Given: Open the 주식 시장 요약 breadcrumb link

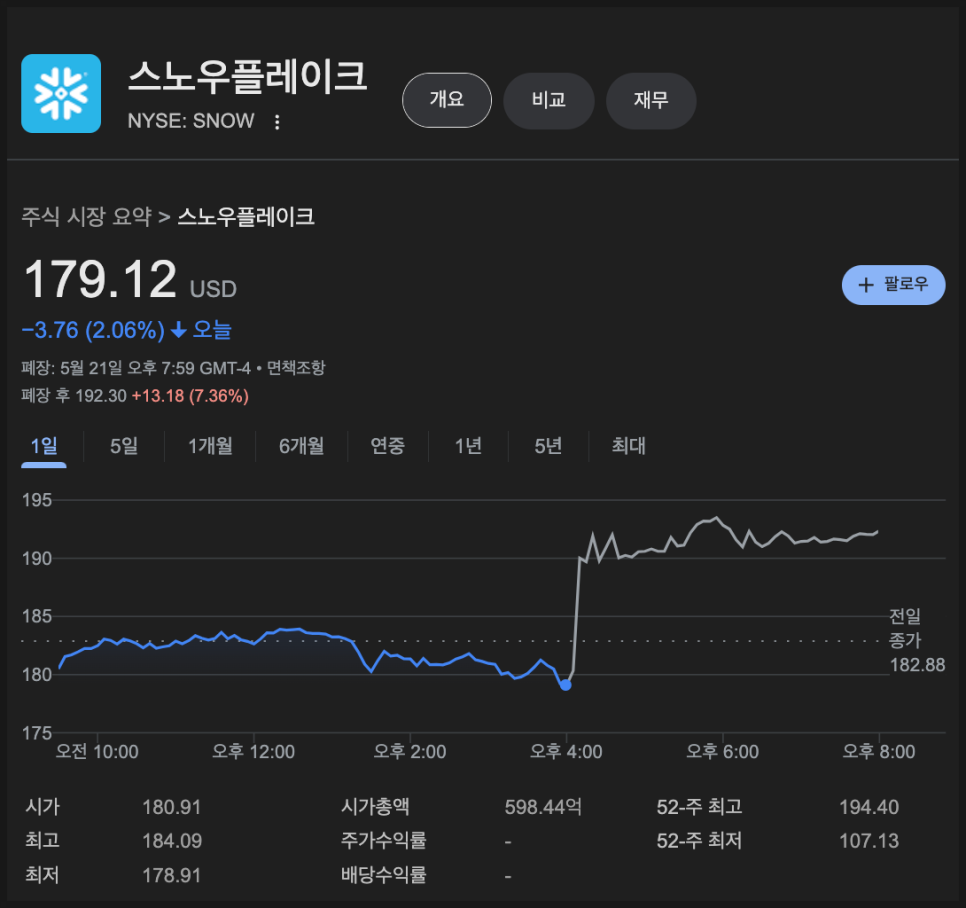Looking at the screenshot, I should pos(86,217).
